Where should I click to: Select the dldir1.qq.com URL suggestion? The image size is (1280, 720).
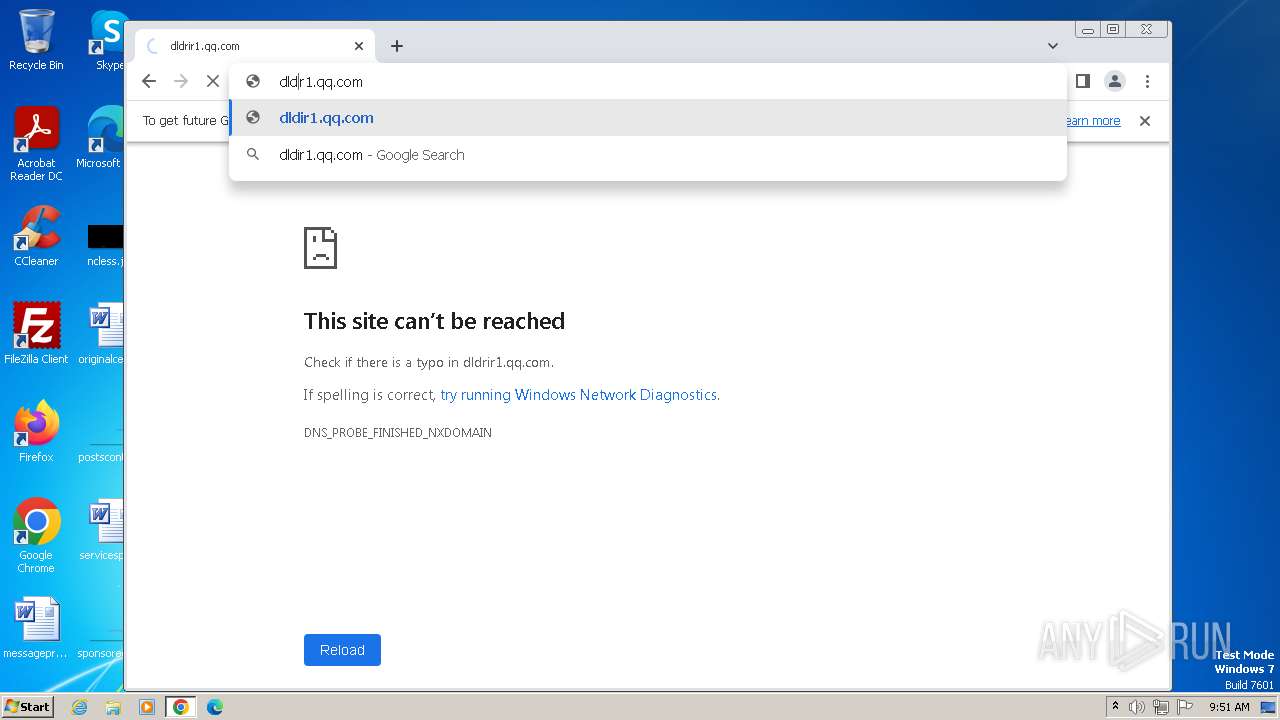[648, 118]
